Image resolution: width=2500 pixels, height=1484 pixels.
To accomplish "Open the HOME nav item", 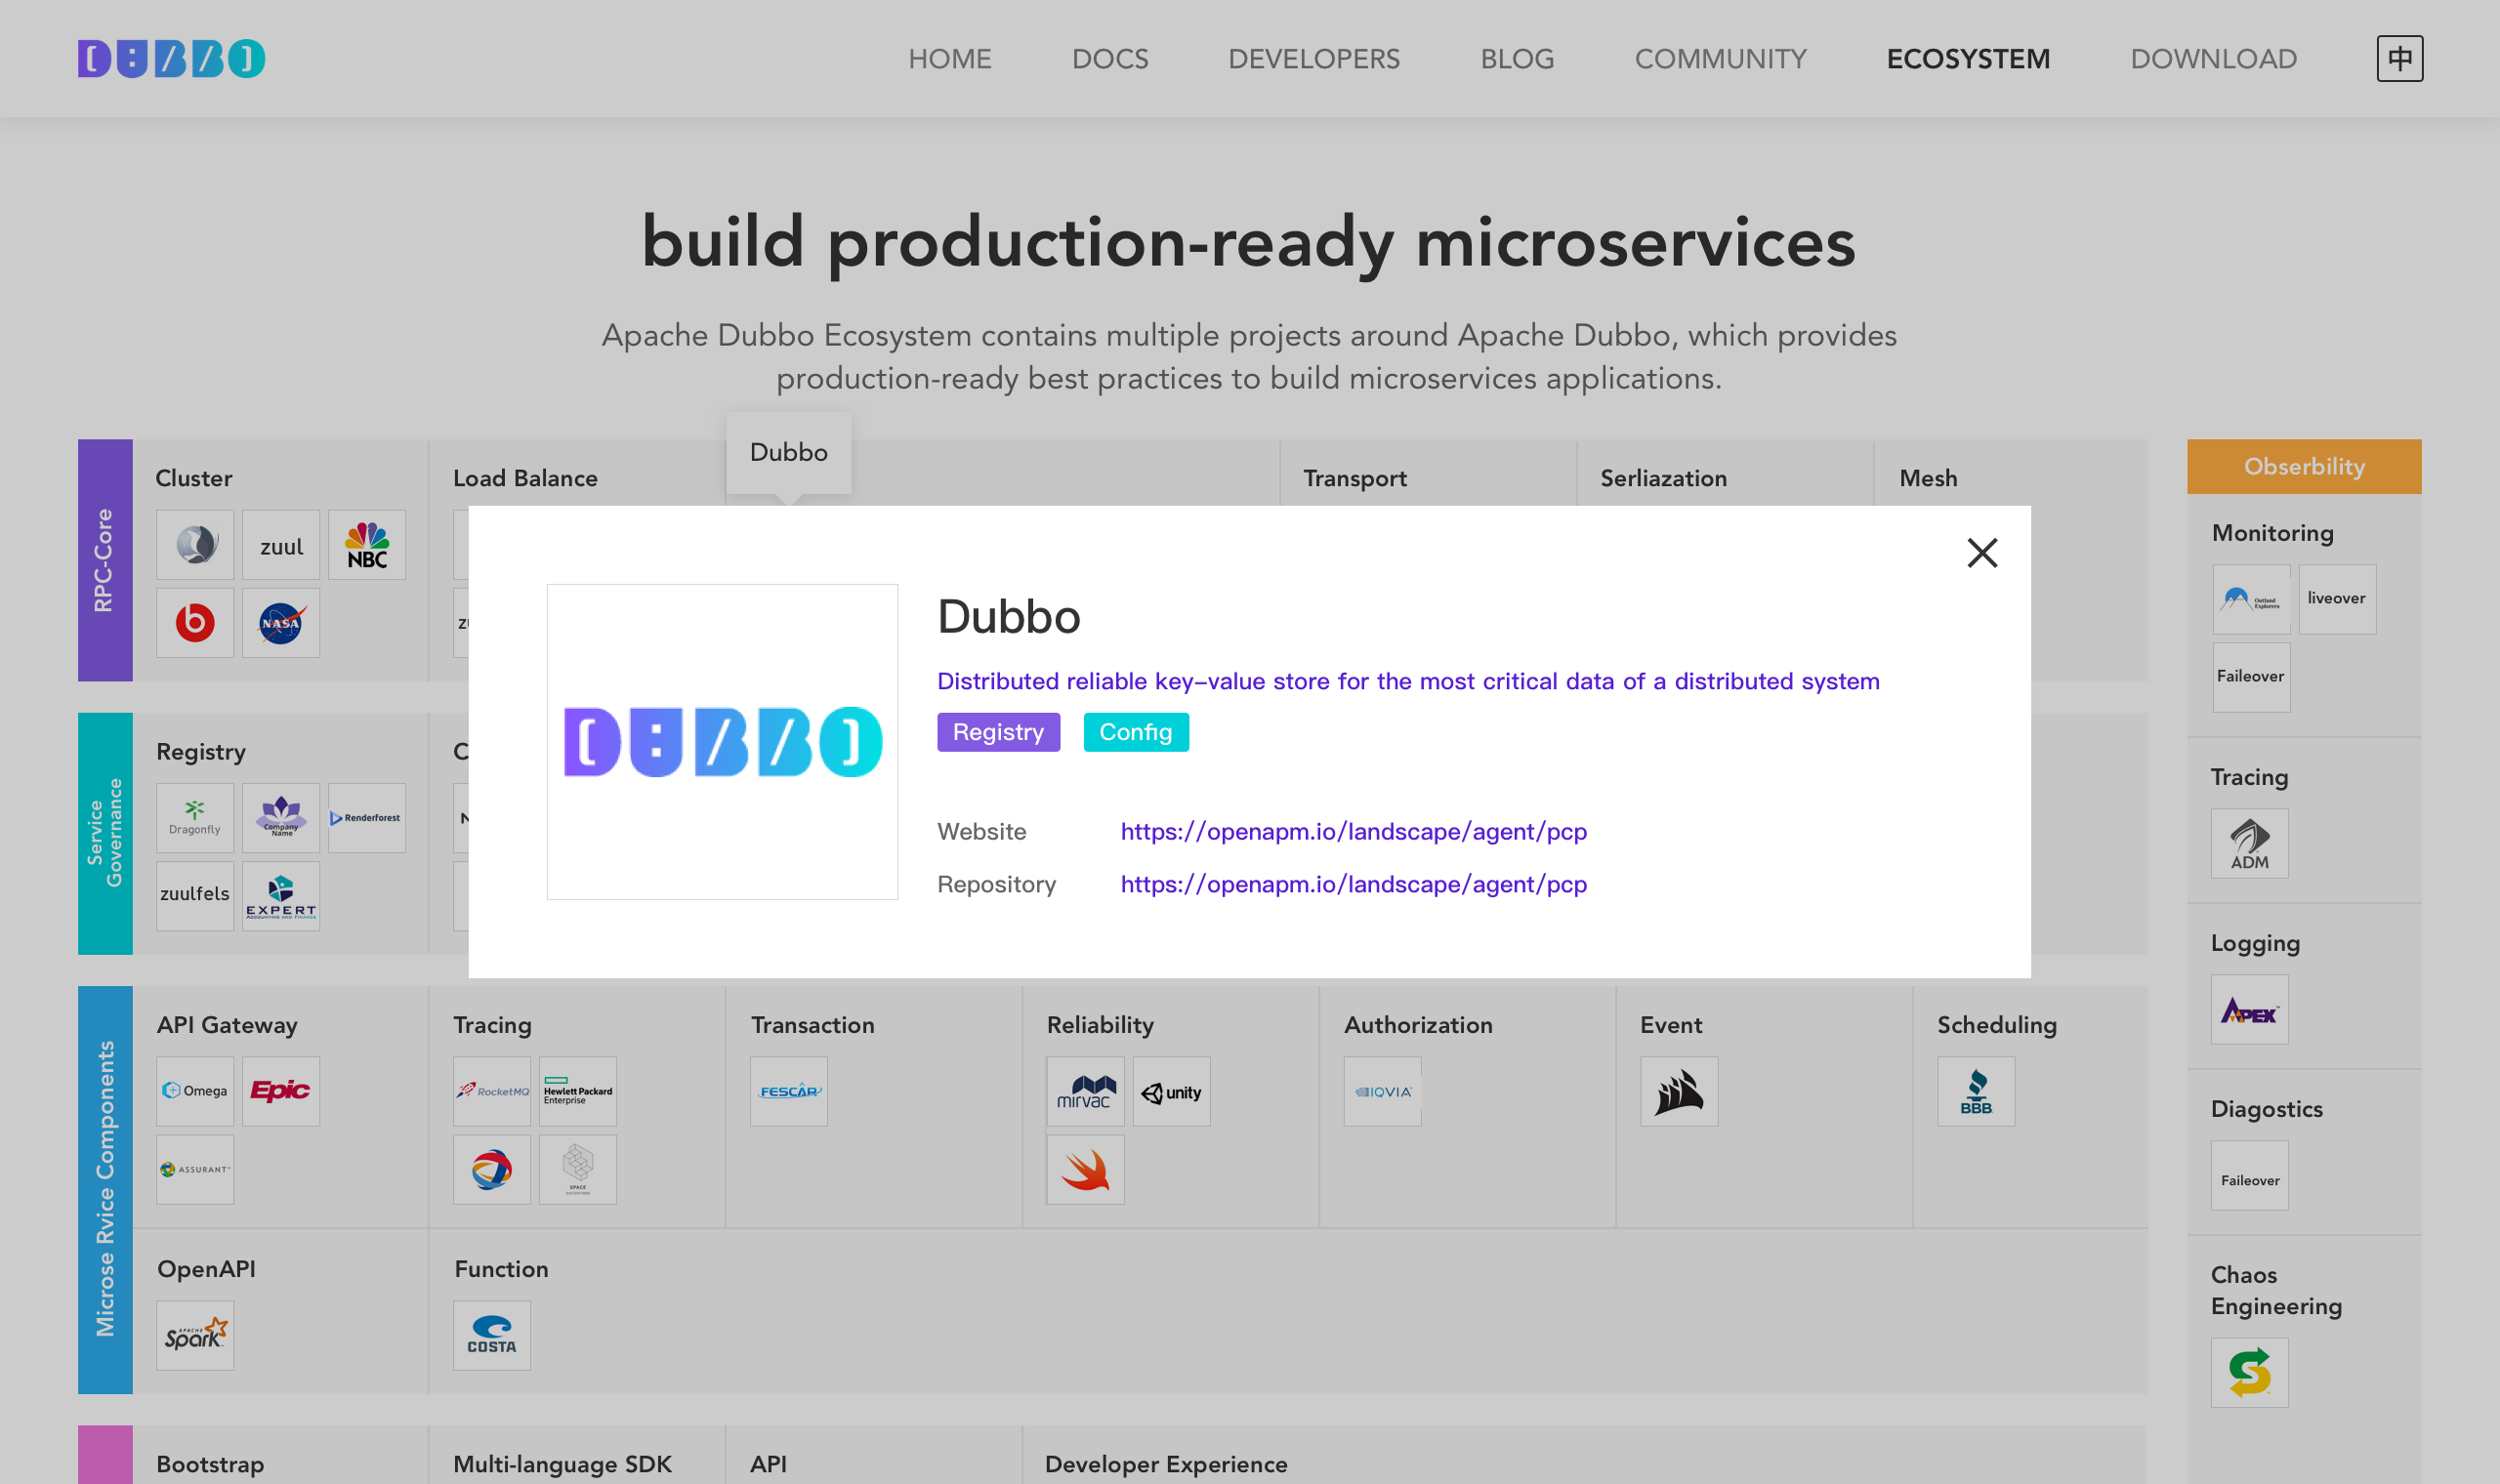I will pos(949,59).
